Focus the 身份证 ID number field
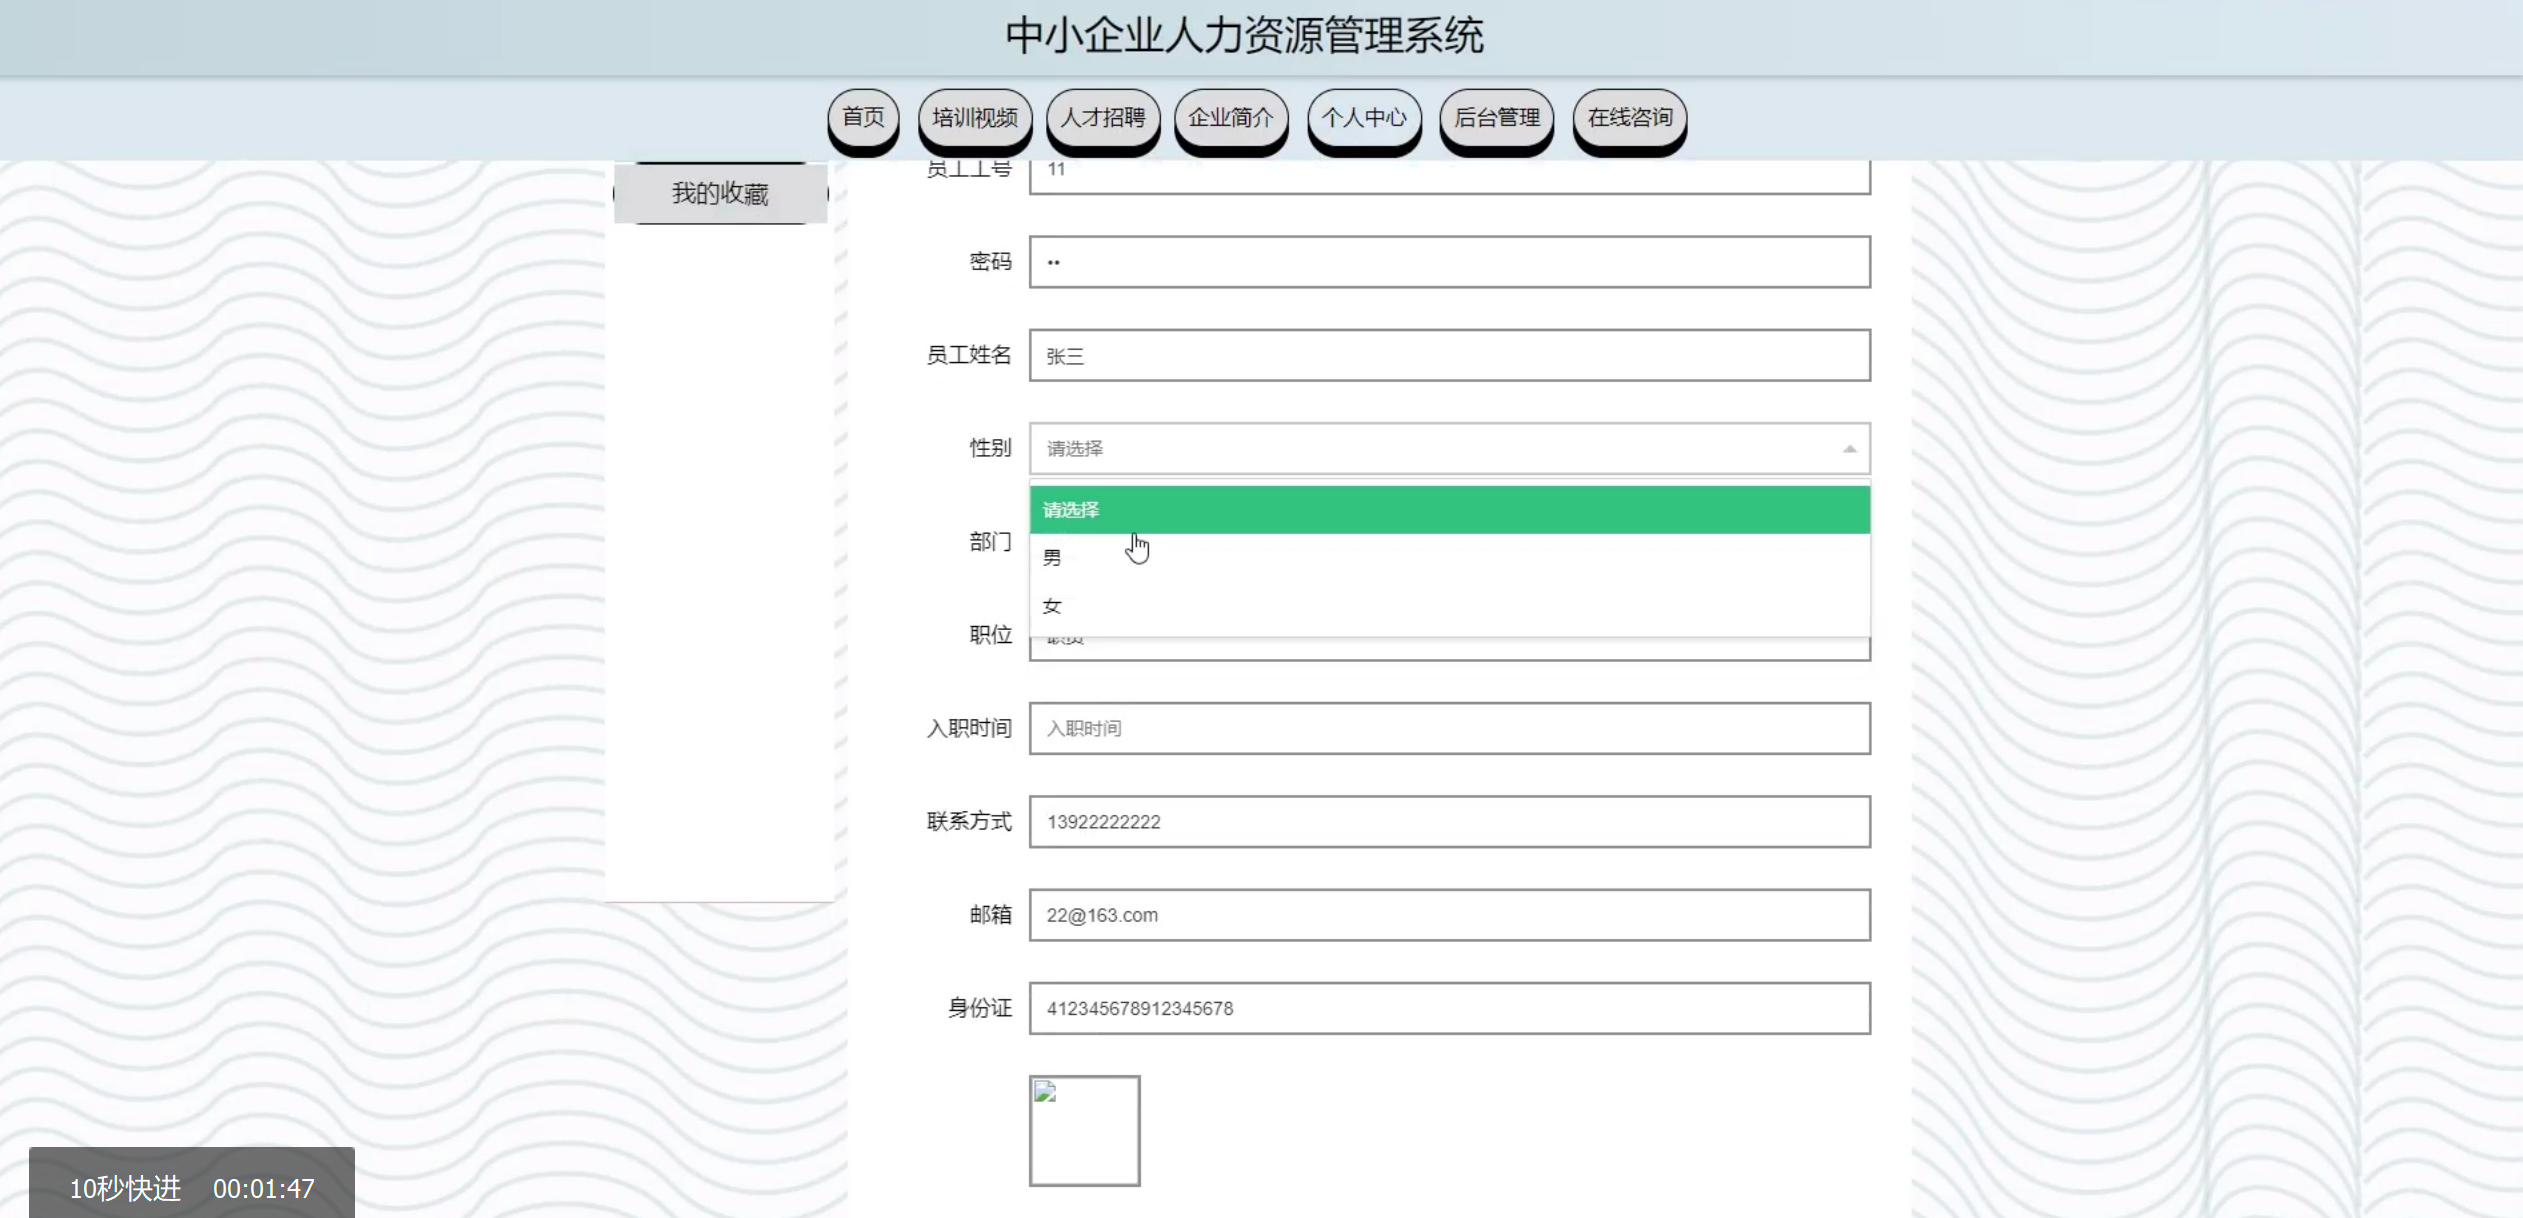Screen dimensions: 2523x1218 [1449, 1008]
